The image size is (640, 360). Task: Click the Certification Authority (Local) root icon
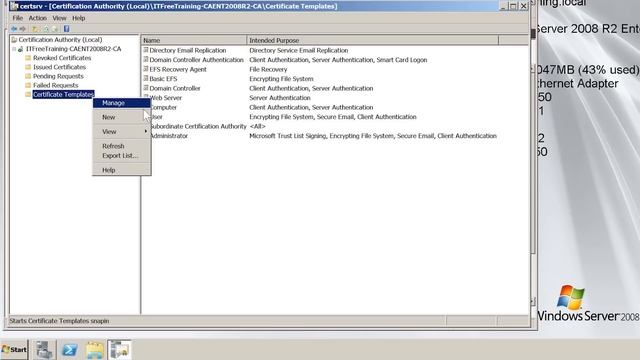pos(14,40)
